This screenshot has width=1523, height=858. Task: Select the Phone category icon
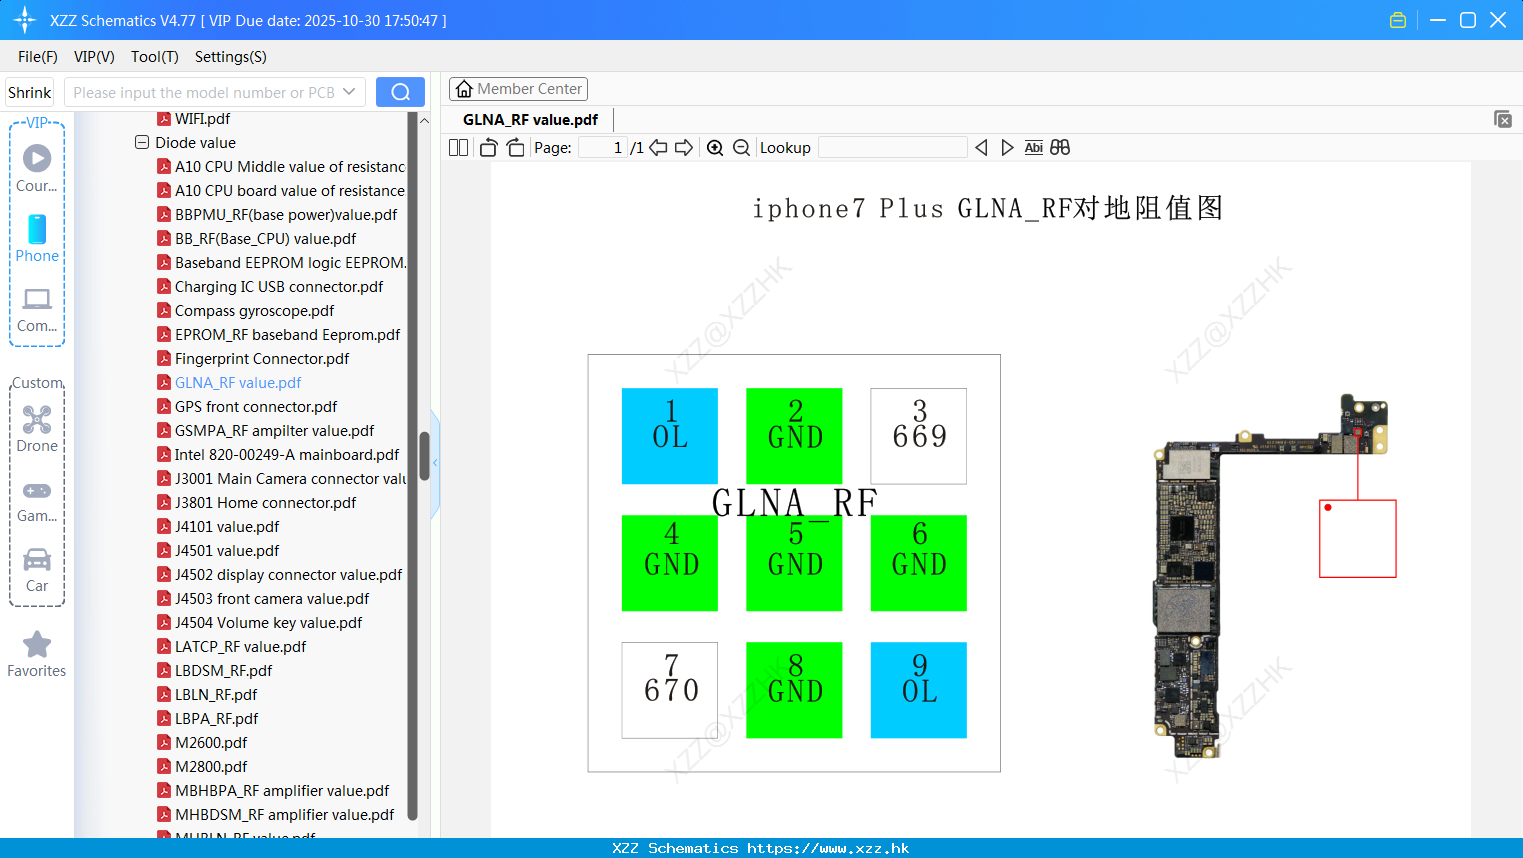pos(37,239)
